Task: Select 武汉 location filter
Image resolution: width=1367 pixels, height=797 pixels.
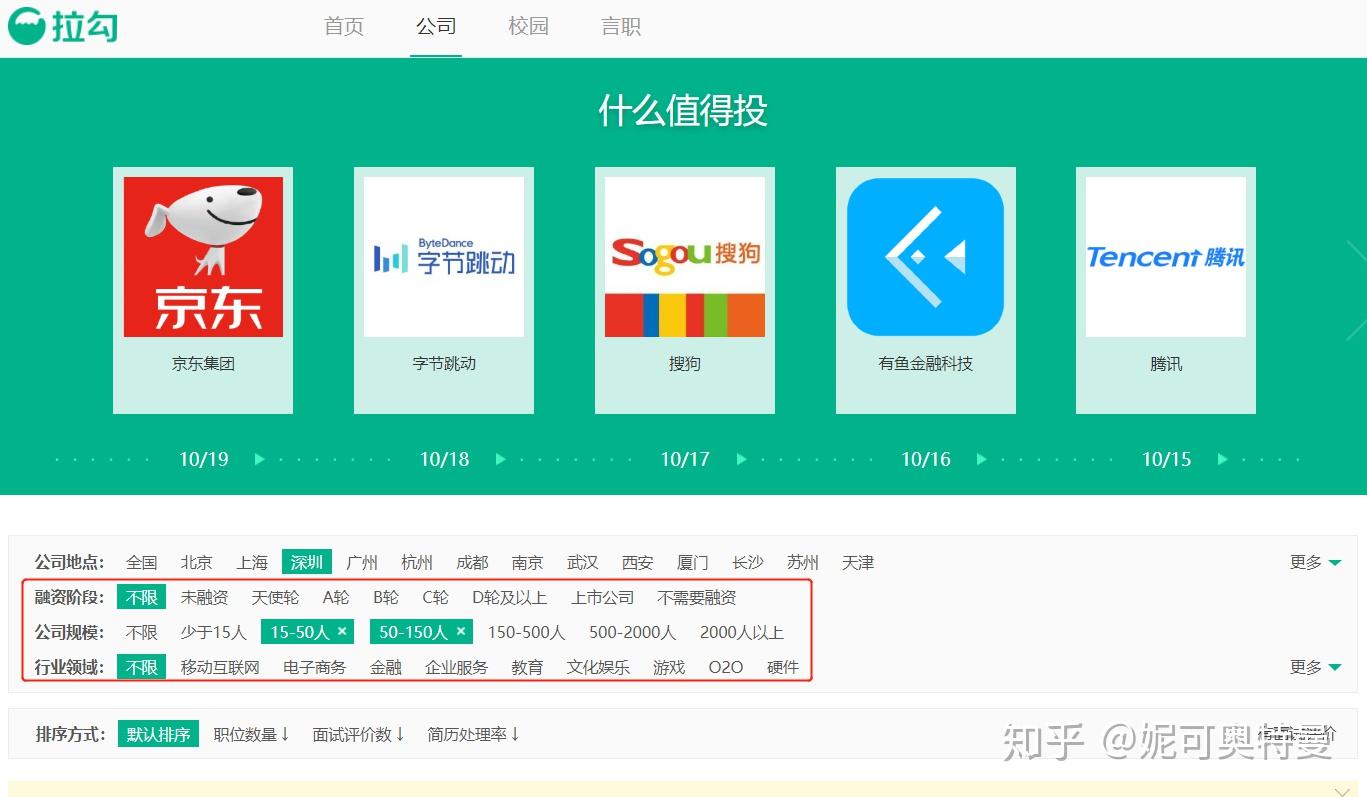Action: [582, 562]
